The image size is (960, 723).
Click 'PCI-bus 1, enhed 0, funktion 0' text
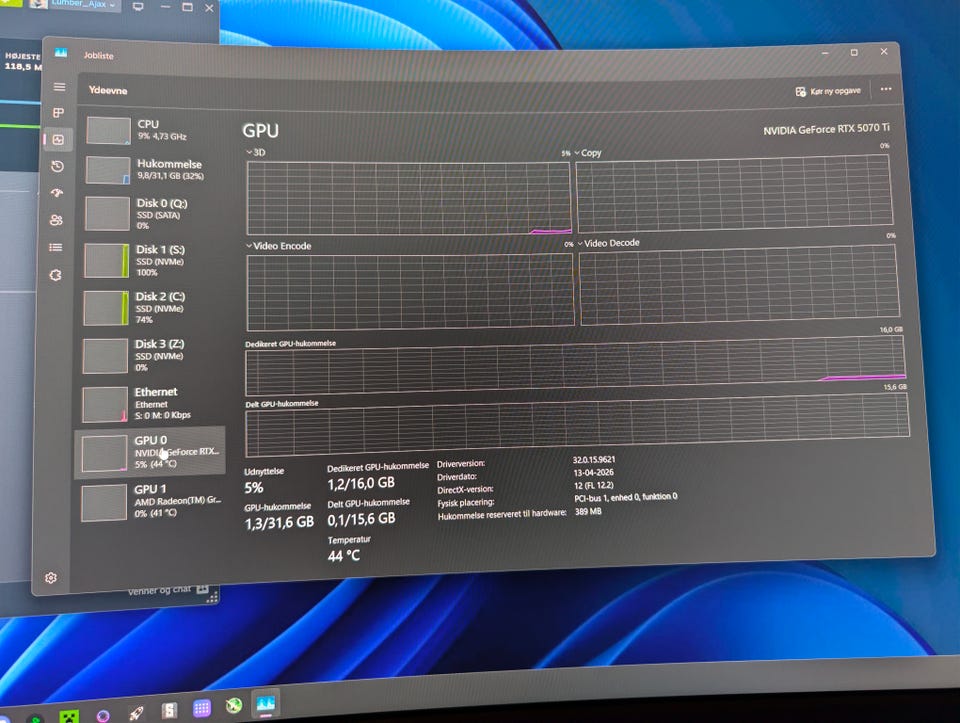point(625,497)
